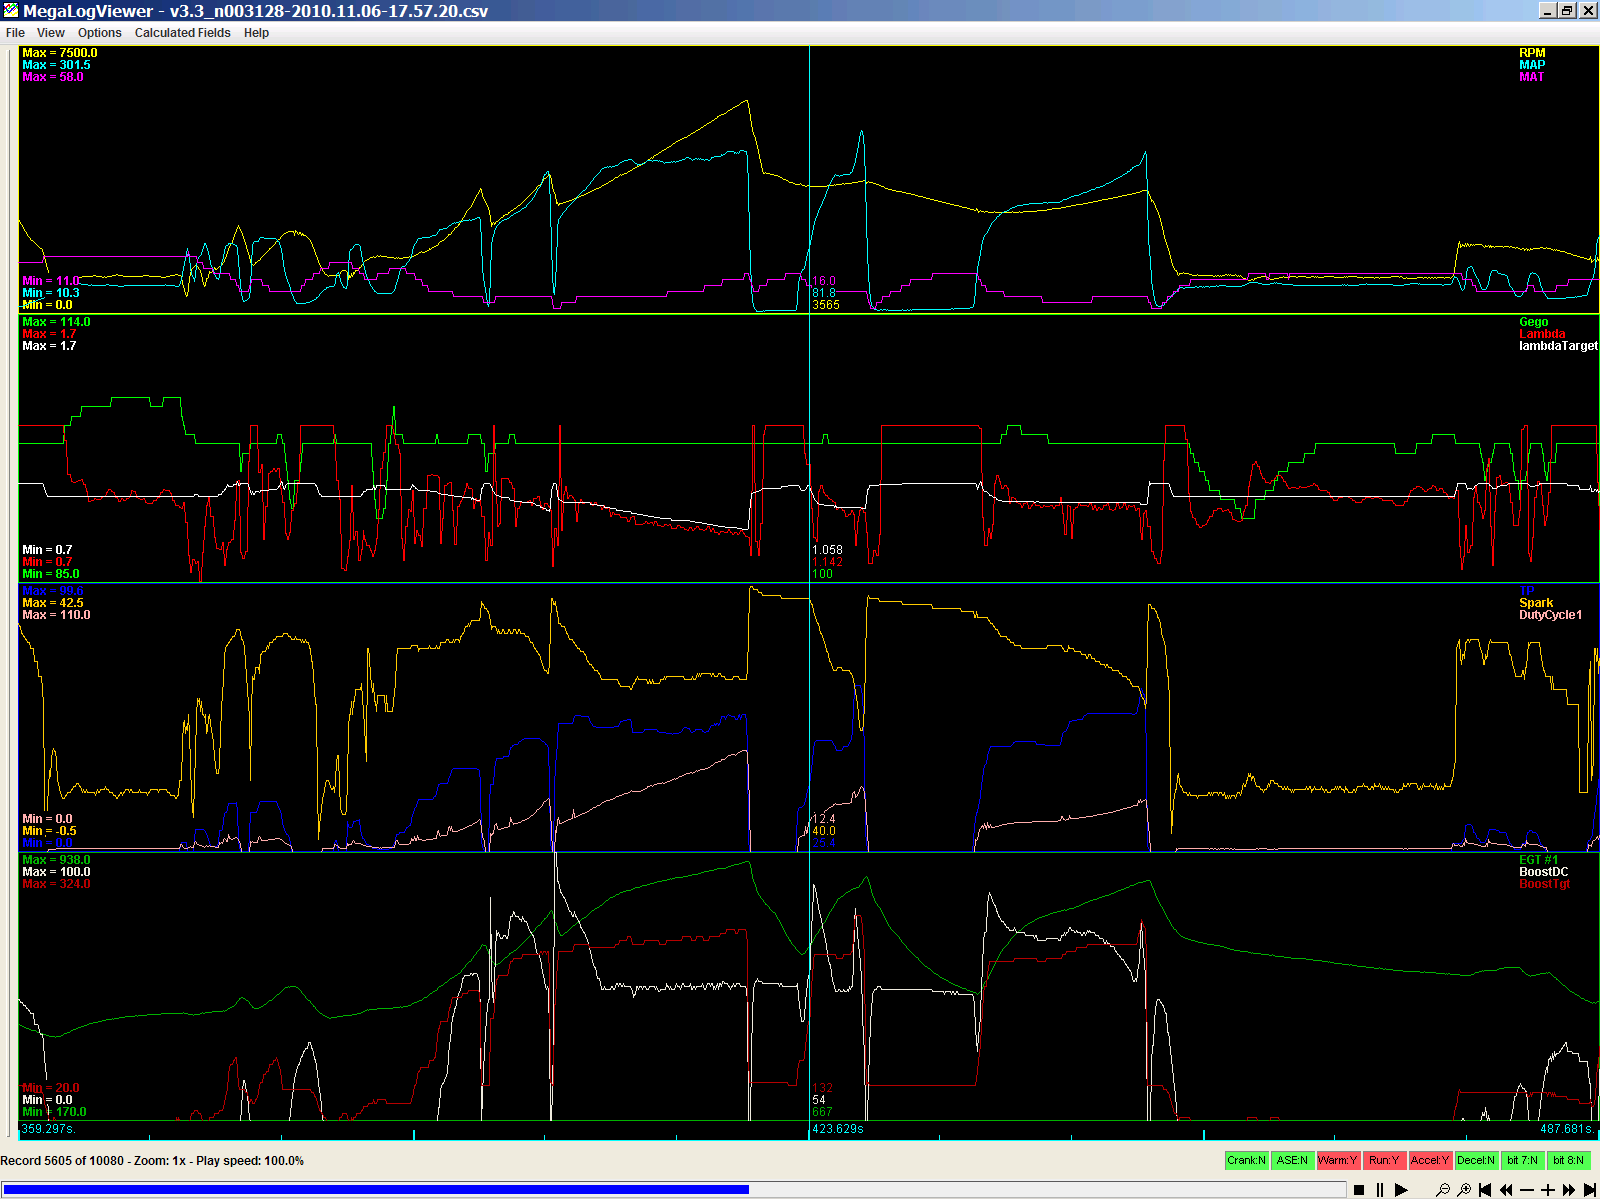Screen dimensions: 1600x1200
Task: Click the 'Max = 114.0' Gego value
Action: pyautogui.click(x=56, y=322)
